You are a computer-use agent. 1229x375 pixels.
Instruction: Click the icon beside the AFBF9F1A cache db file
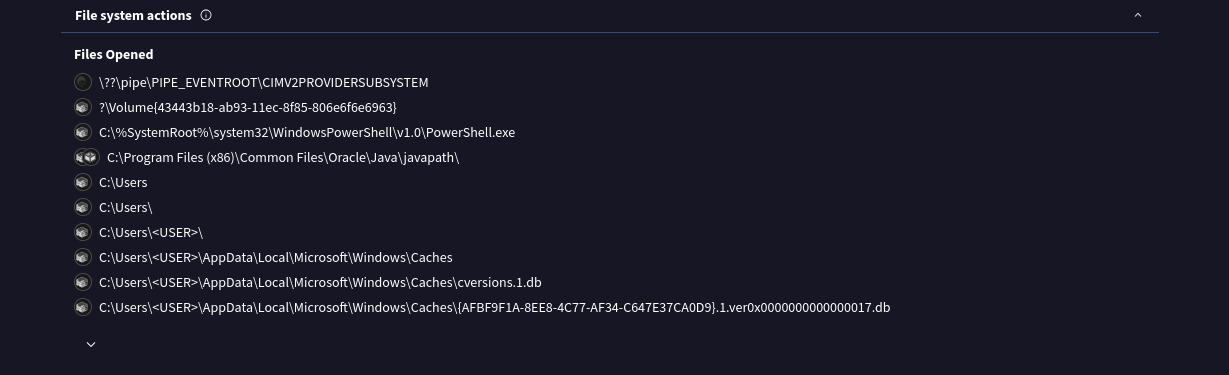pos(82,307)
